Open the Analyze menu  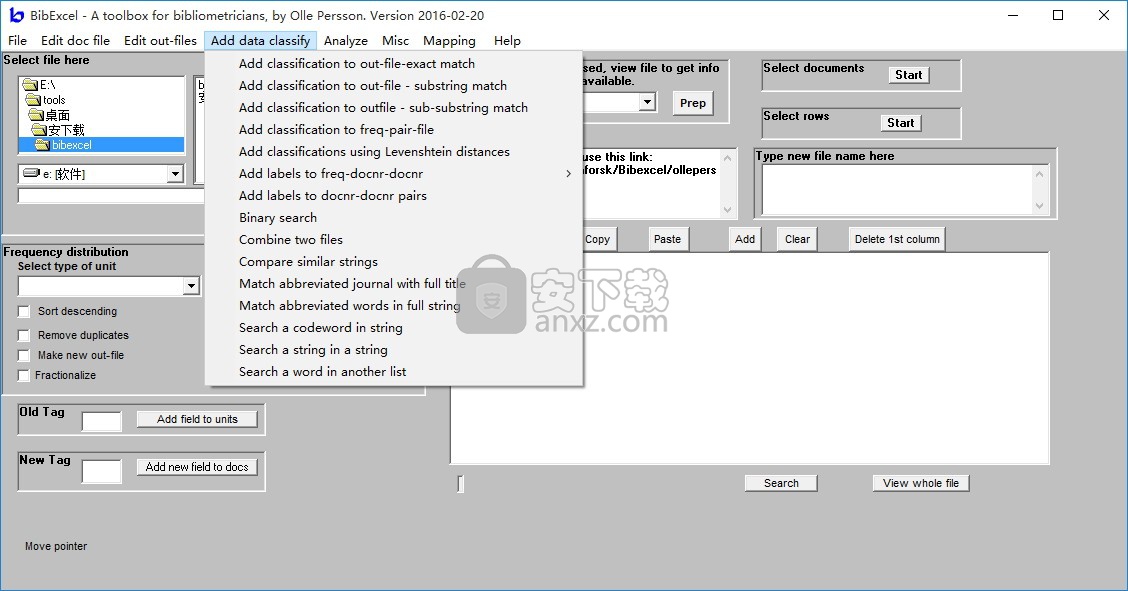(x=345, y=41)
